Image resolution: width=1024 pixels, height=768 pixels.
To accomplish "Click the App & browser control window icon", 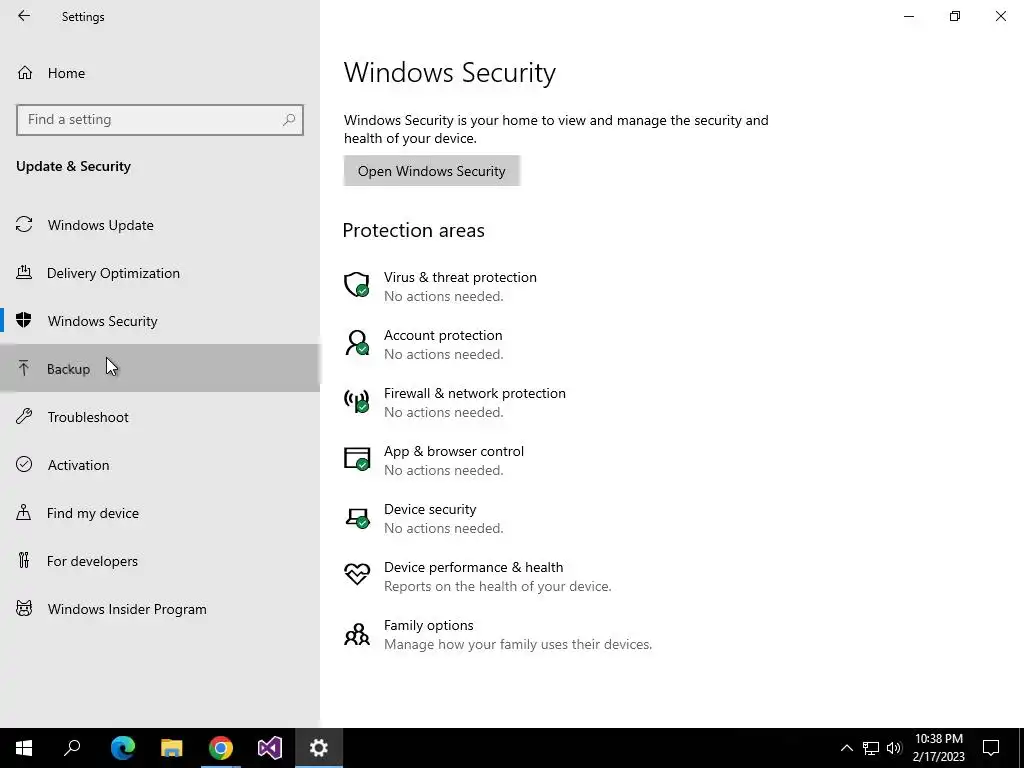I will click(x=357, y=459).
